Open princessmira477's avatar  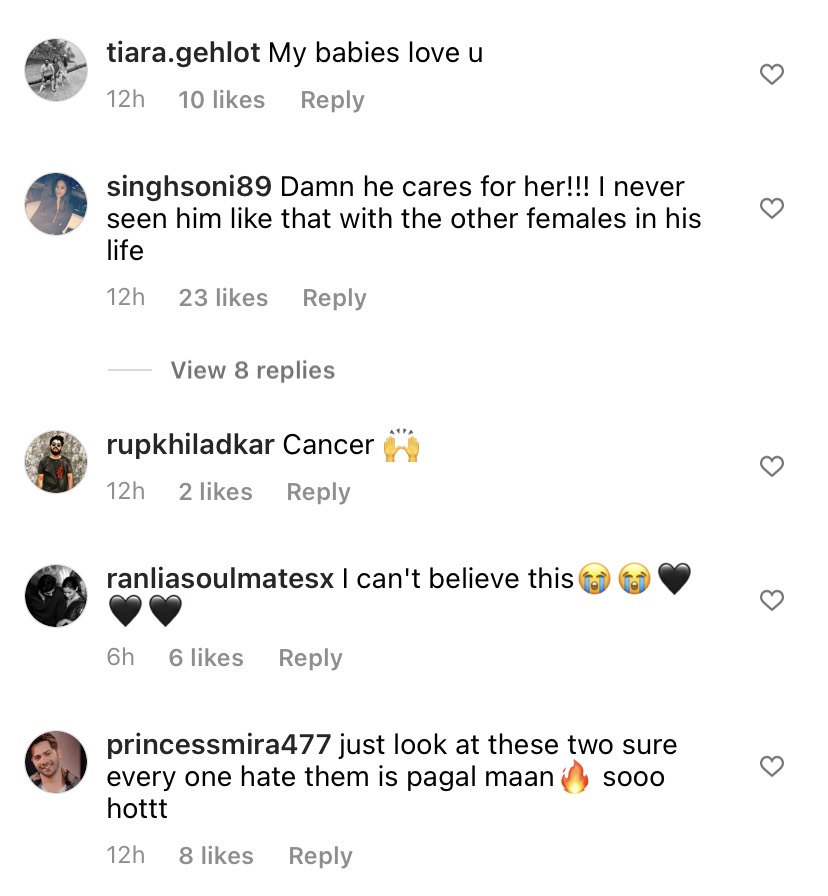click(56, 762)
